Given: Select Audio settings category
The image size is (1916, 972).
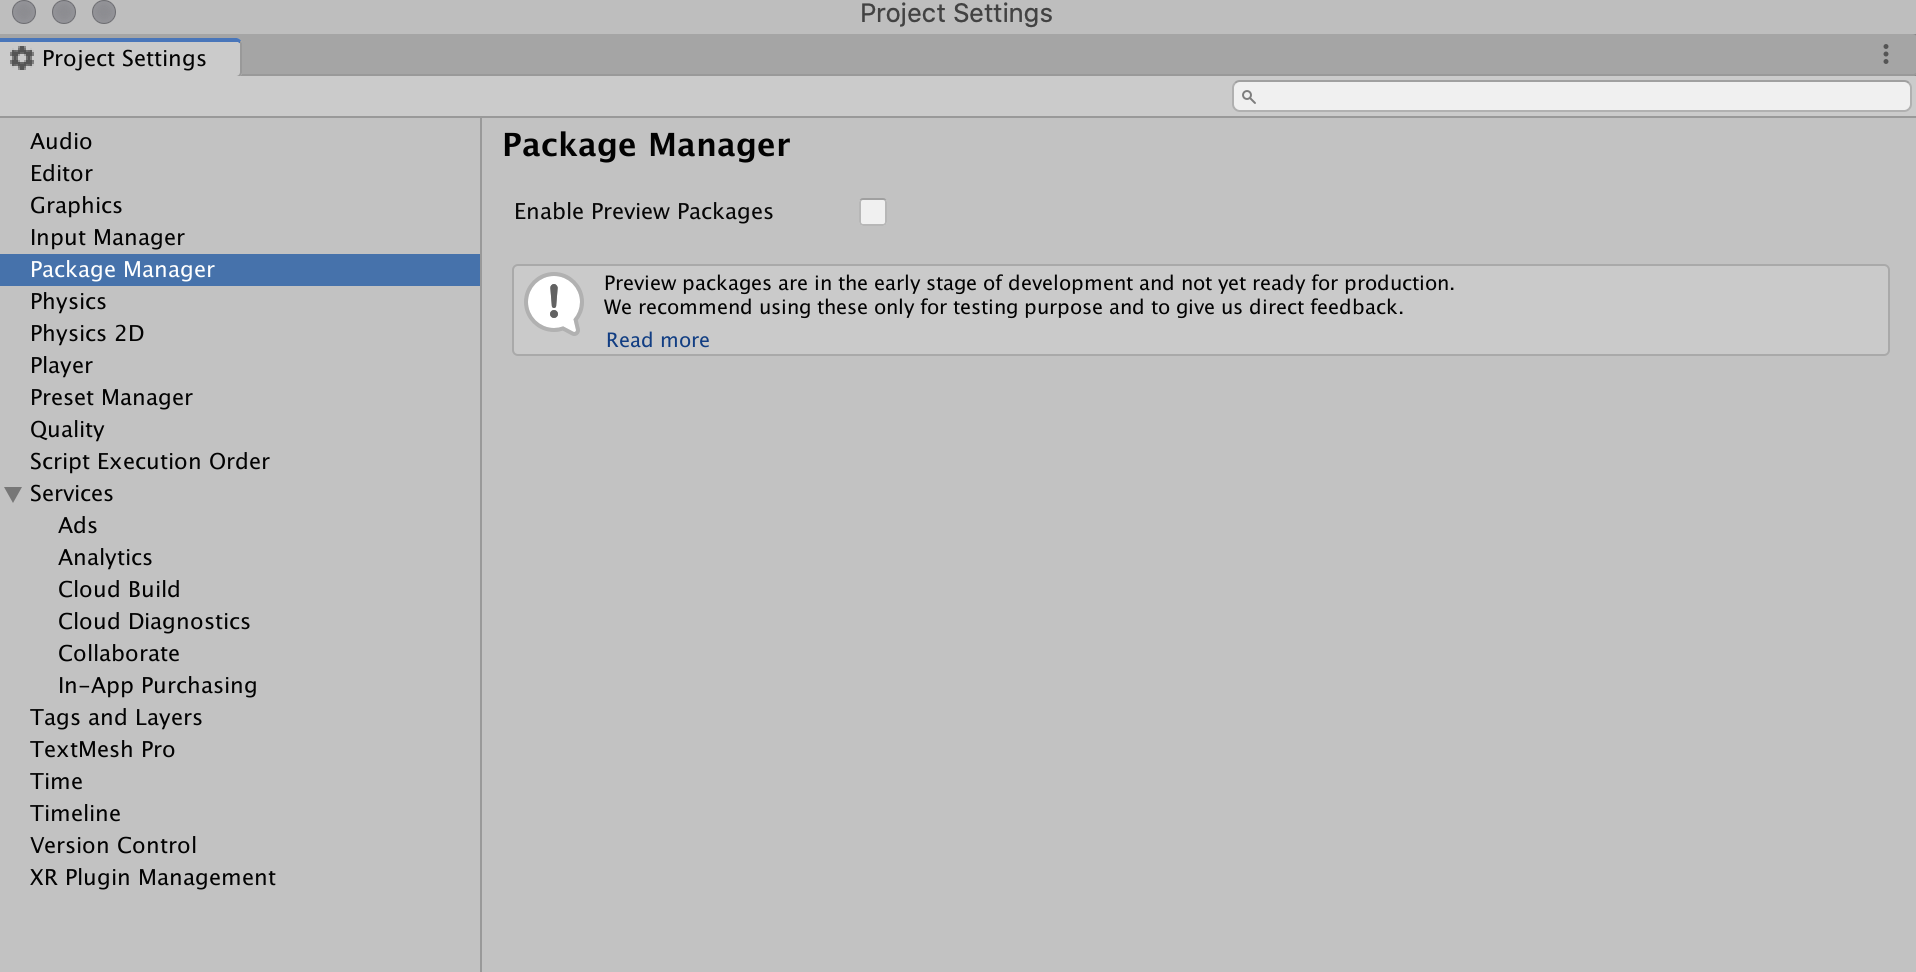Looking at the screenshot, I should 61,141.
